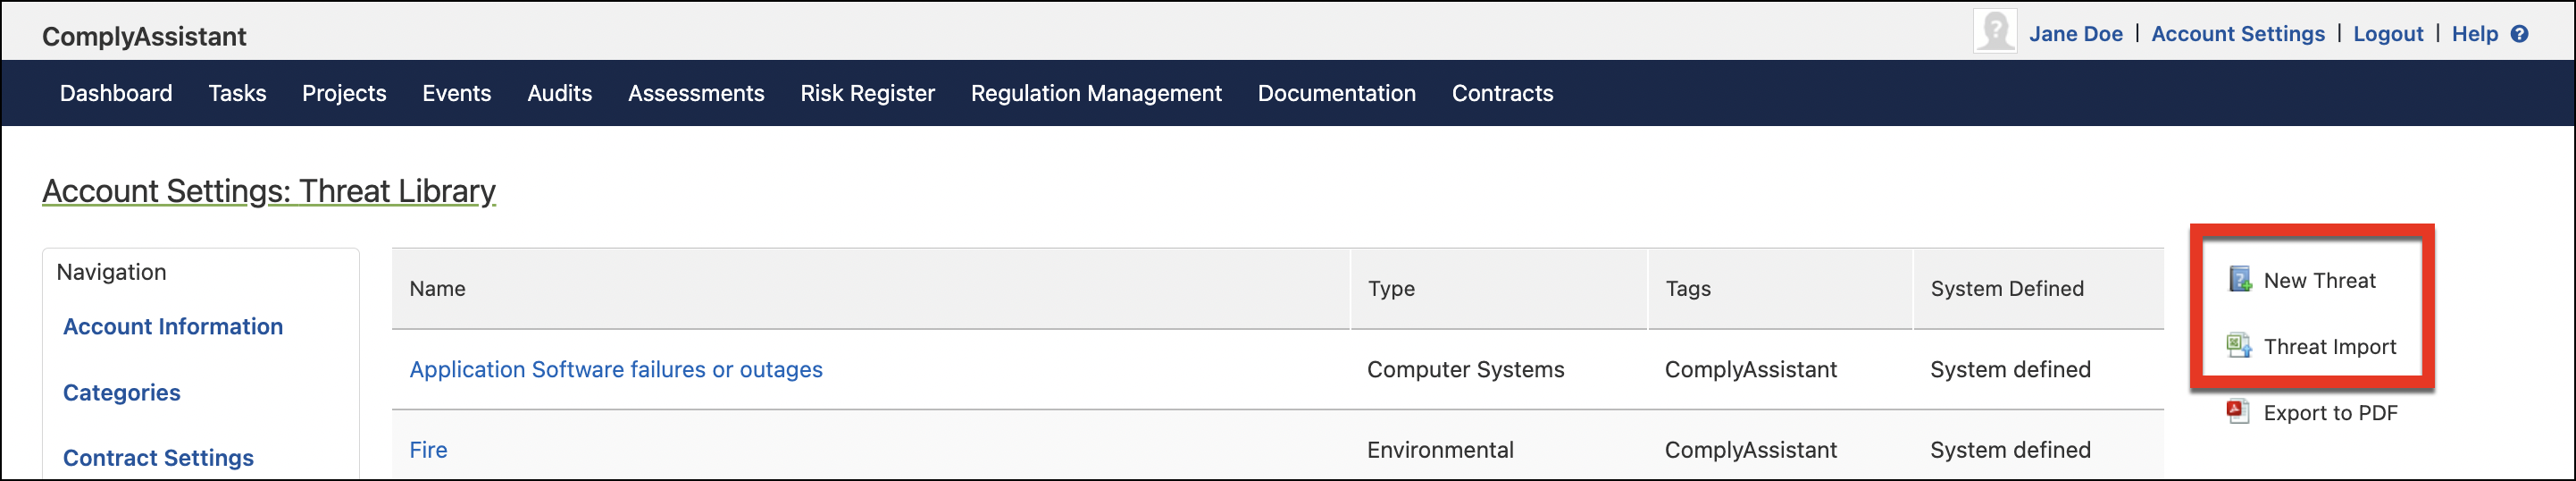The height and width of the screenshot is (481, 2576).
Task: Open Account Settings in the top bar
Action: point(2238,34)
